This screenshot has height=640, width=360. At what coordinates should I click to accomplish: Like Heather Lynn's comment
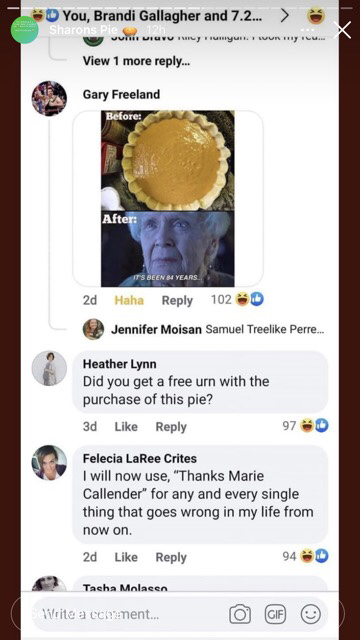126,427
